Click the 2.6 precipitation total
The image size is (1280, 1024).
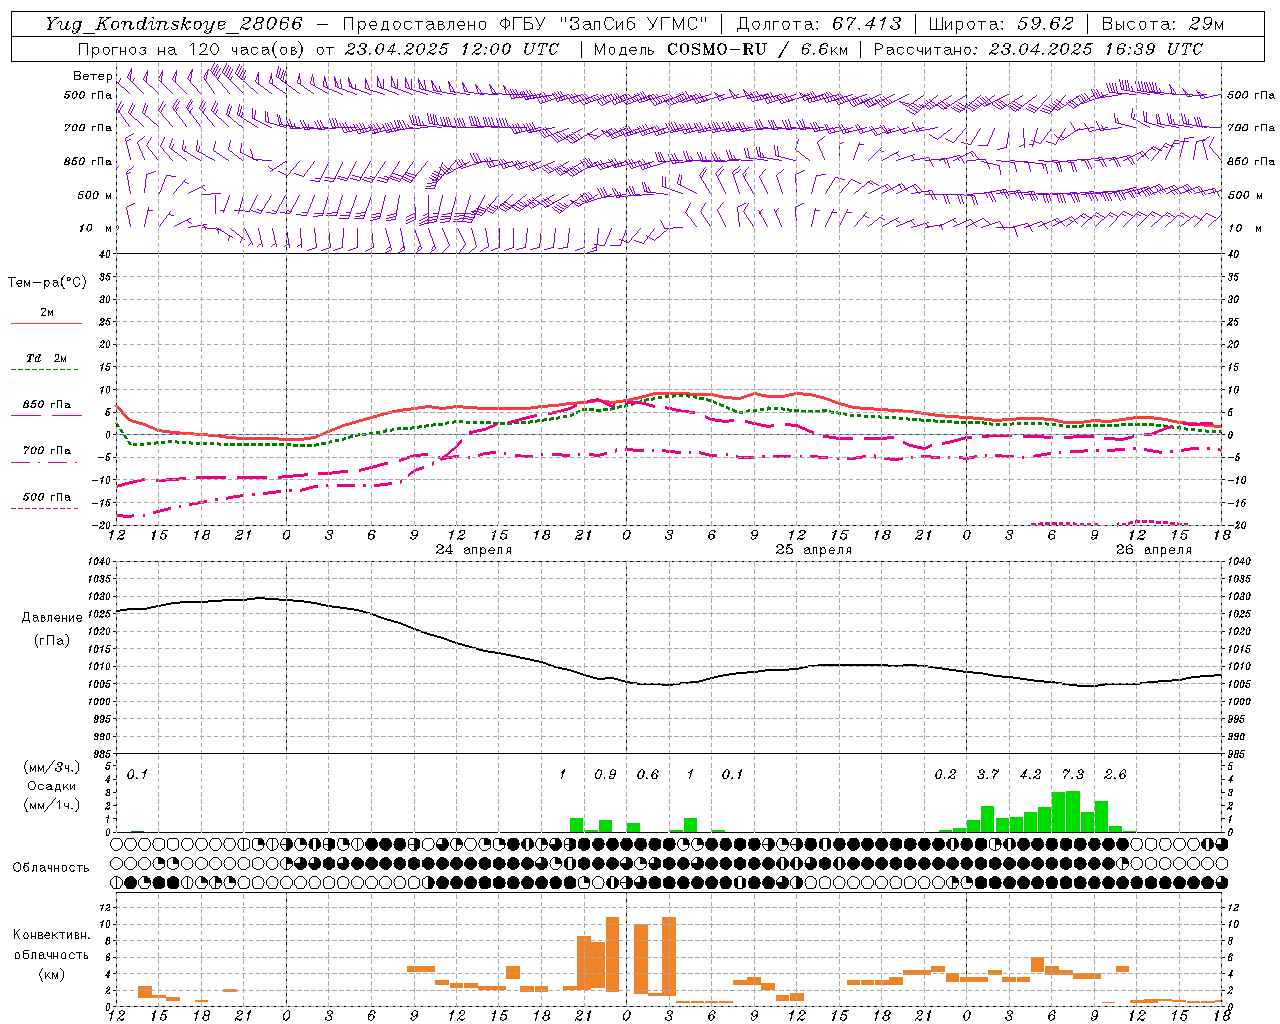click(1115, 774)
